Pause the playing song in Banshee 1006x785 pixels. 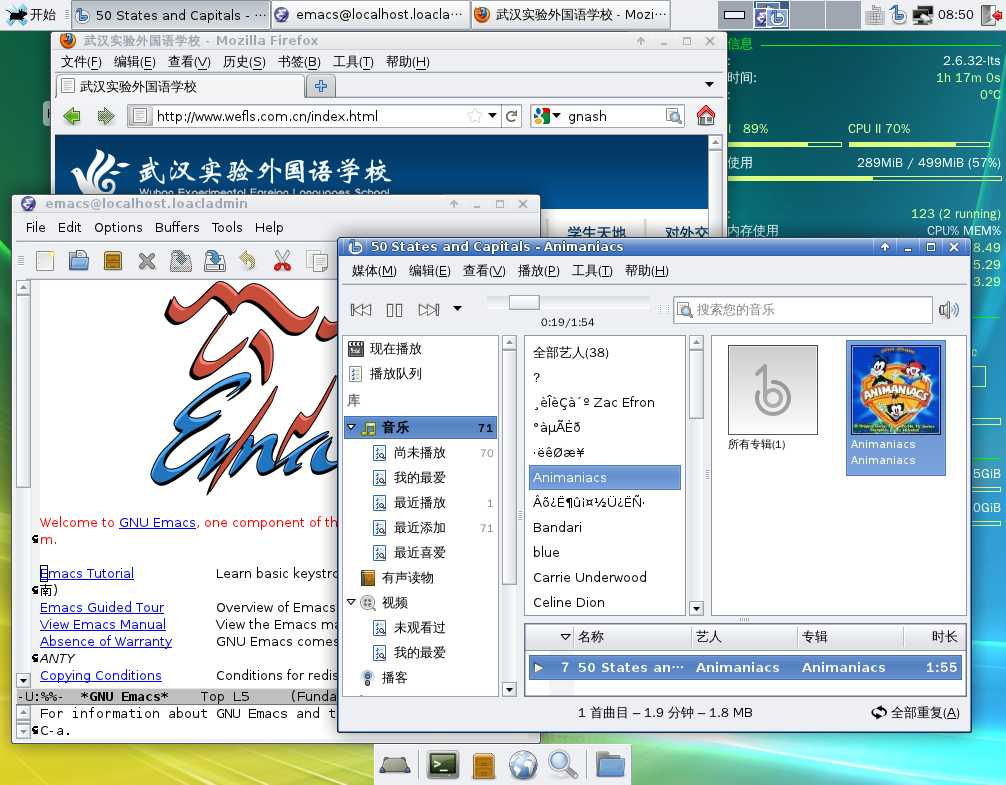(395, 310)
